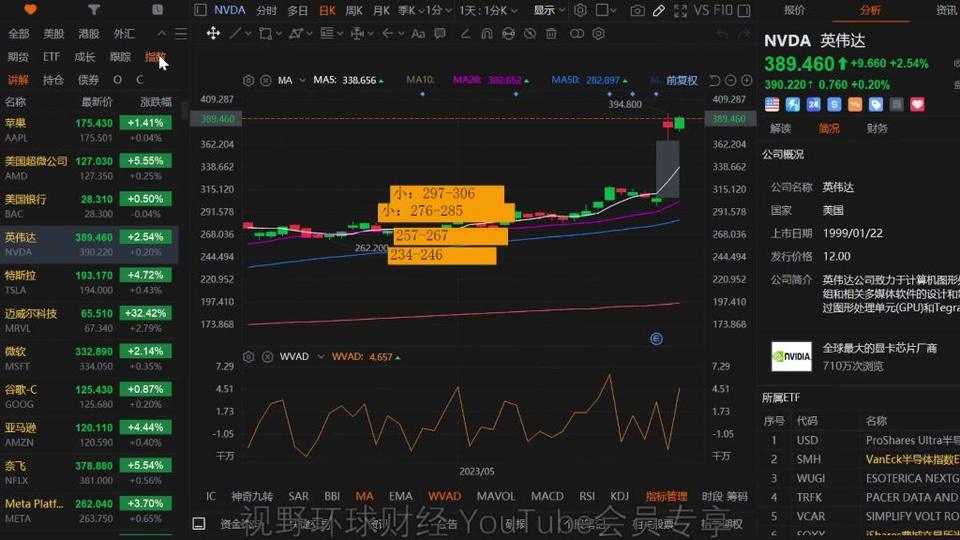Select the line drawing tool
This screenshot has height=540, width=960.
(235, 33)
